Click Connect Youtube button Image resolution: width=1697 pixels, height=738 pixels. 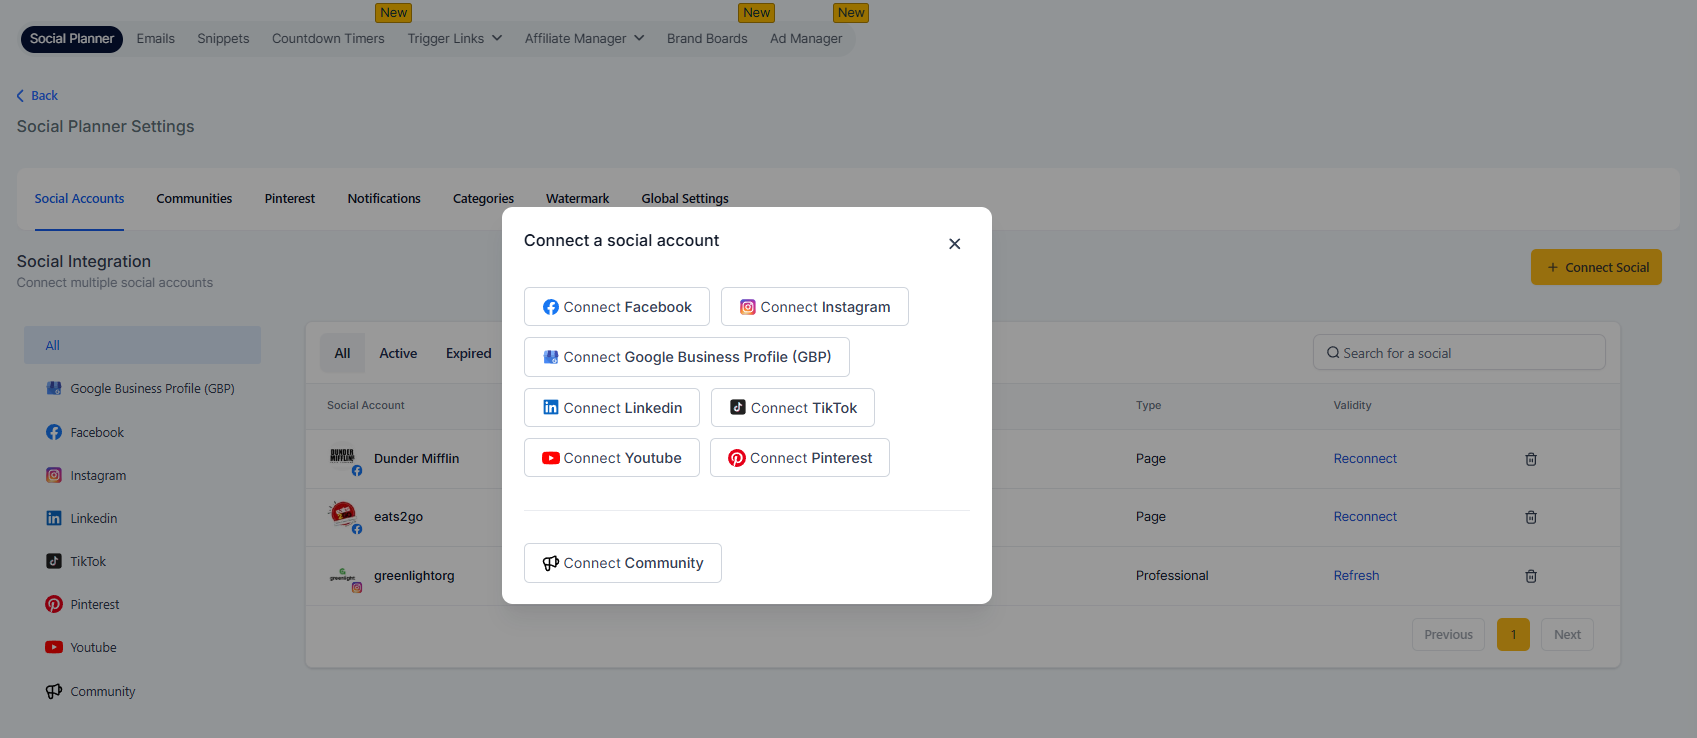612,458
